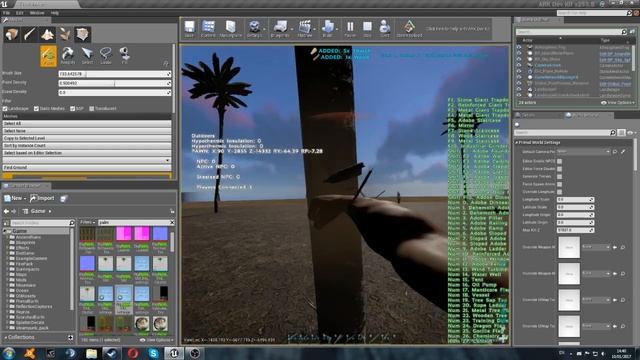Hide first actor via eye icon in outliner

(519, 47)
